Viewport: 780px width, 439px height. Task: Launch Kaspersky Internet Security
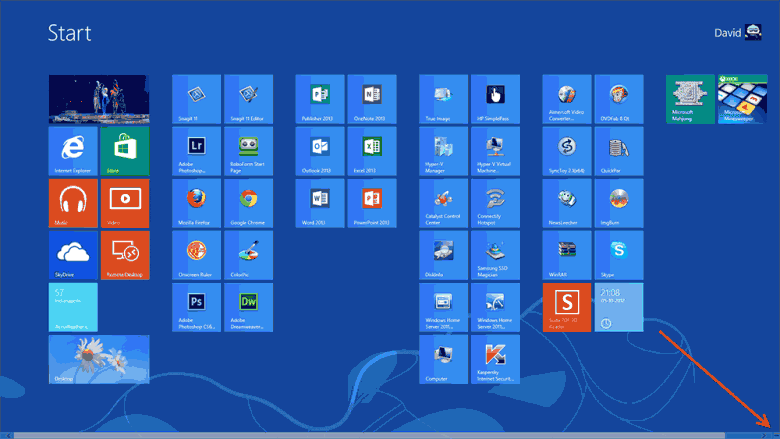coord(495,359)
